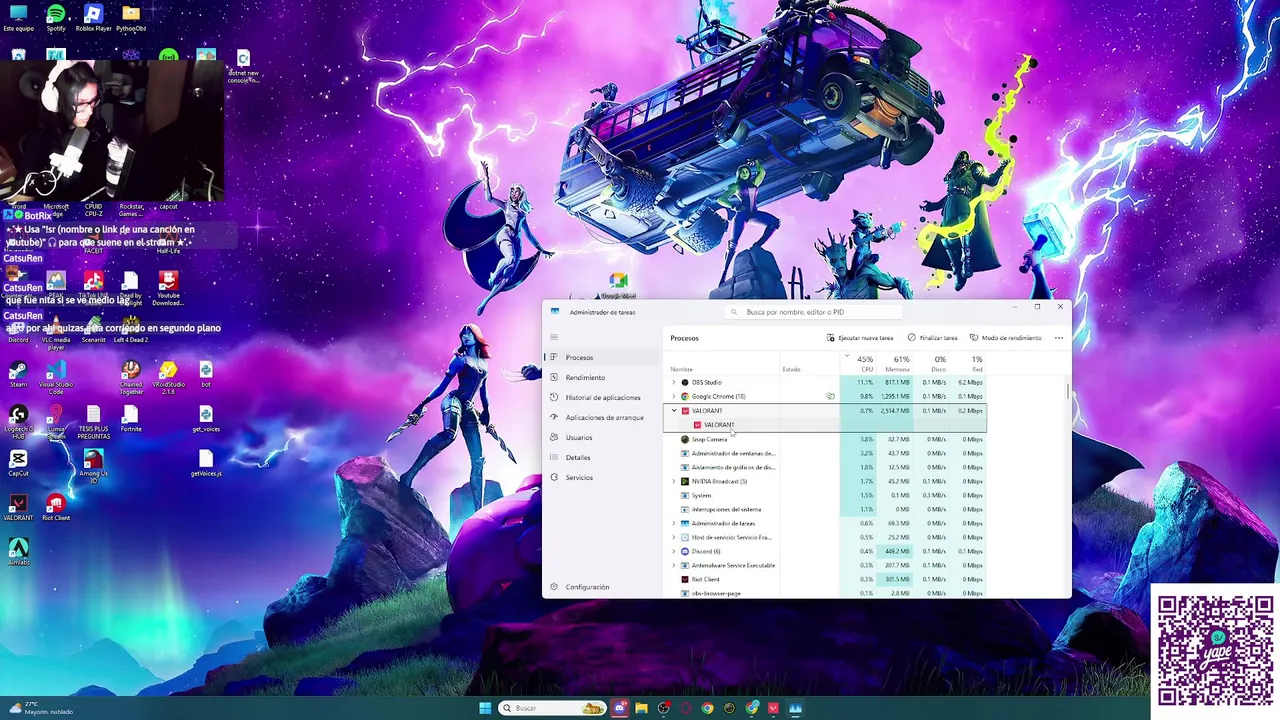Go to Aplicaciones de arranque section
1280x720 pixels.
point(603,417)
